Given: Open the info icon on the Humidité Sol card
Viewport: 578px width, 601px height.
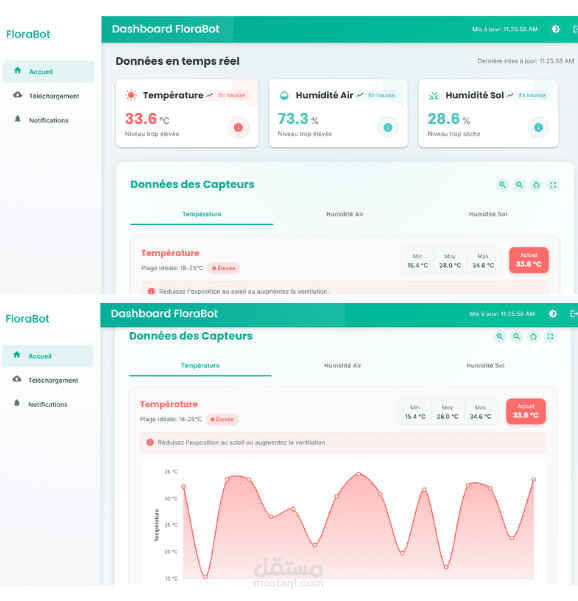Looking at the screenshot, I should click(x=538, y=127).
